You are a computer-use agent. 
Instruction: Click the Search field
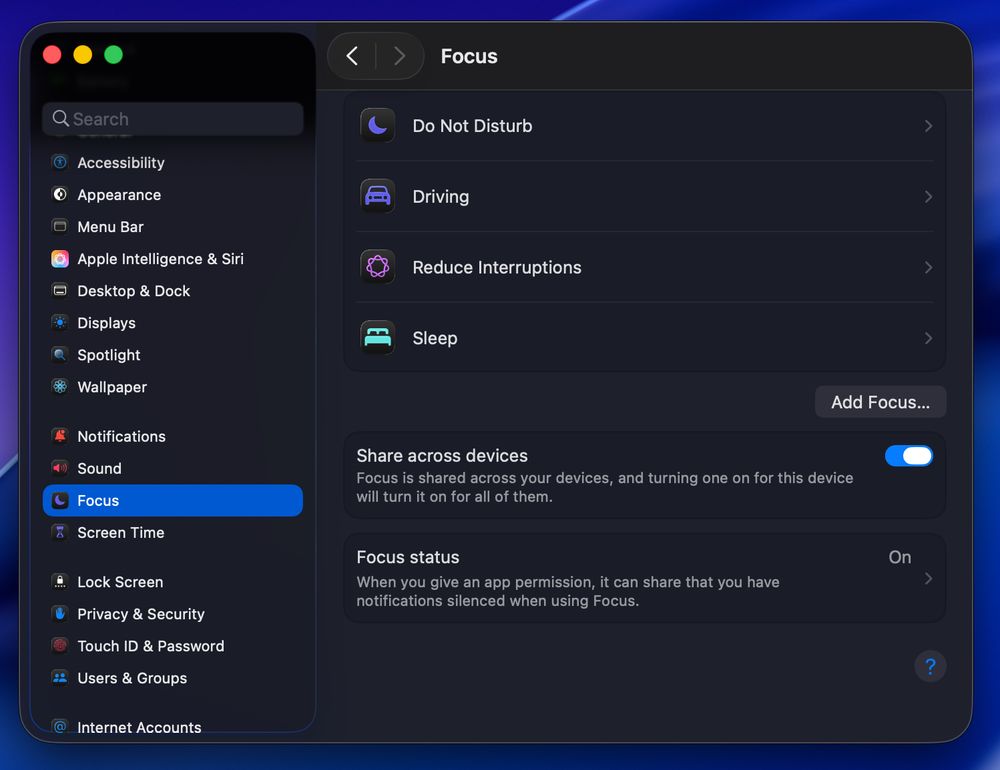point(173,119)
